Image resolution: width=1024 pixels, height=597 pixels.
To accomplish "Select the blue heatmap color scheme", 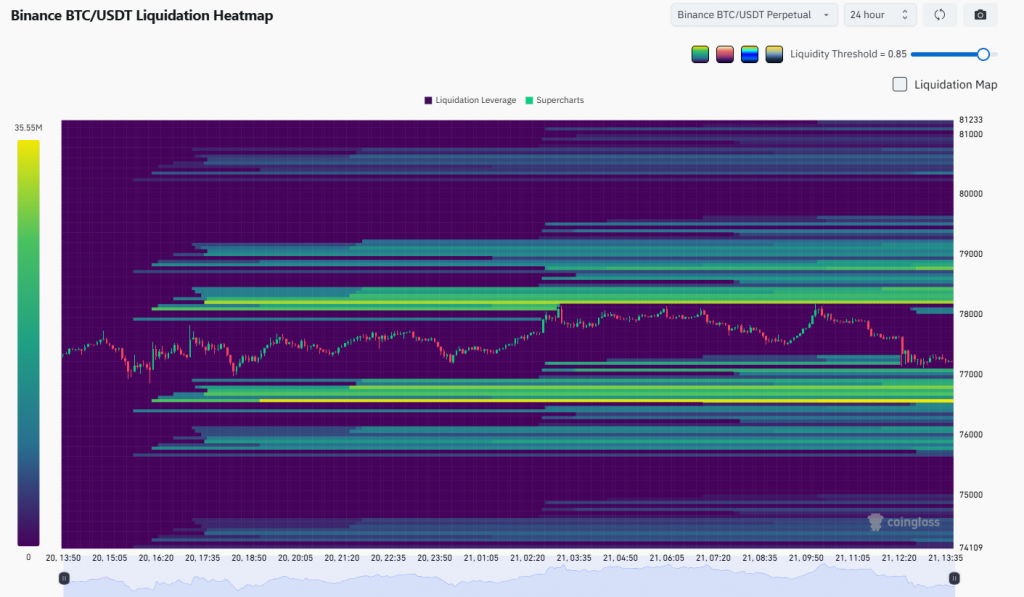I will coord(750,54).
